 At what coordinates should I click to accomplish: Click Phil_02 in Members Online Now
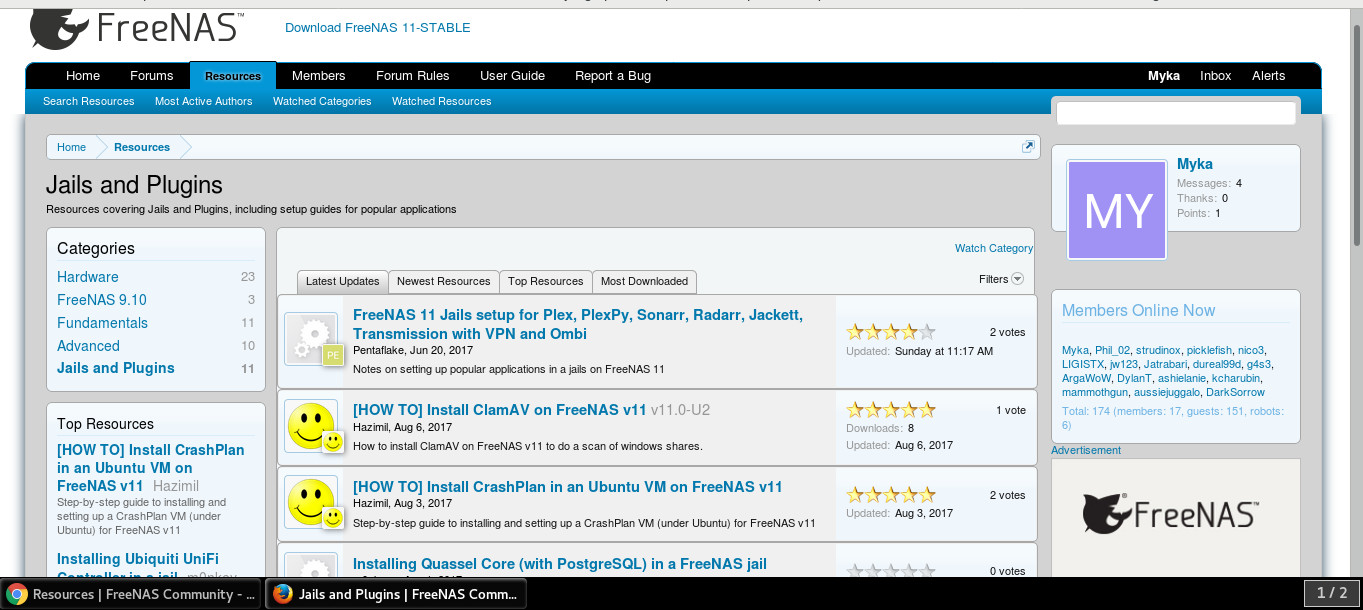(x=1112, y=350)
